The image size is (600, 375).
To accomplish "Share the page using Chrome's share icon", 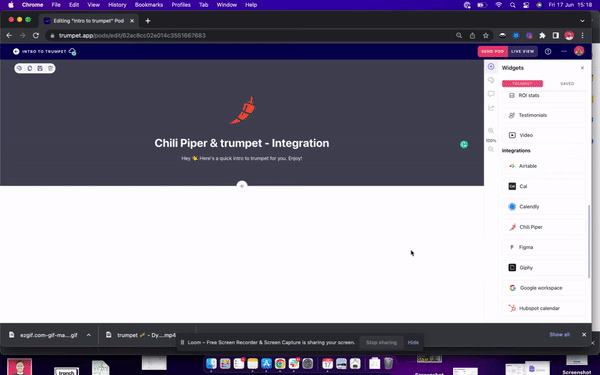I will pos(472,35).
